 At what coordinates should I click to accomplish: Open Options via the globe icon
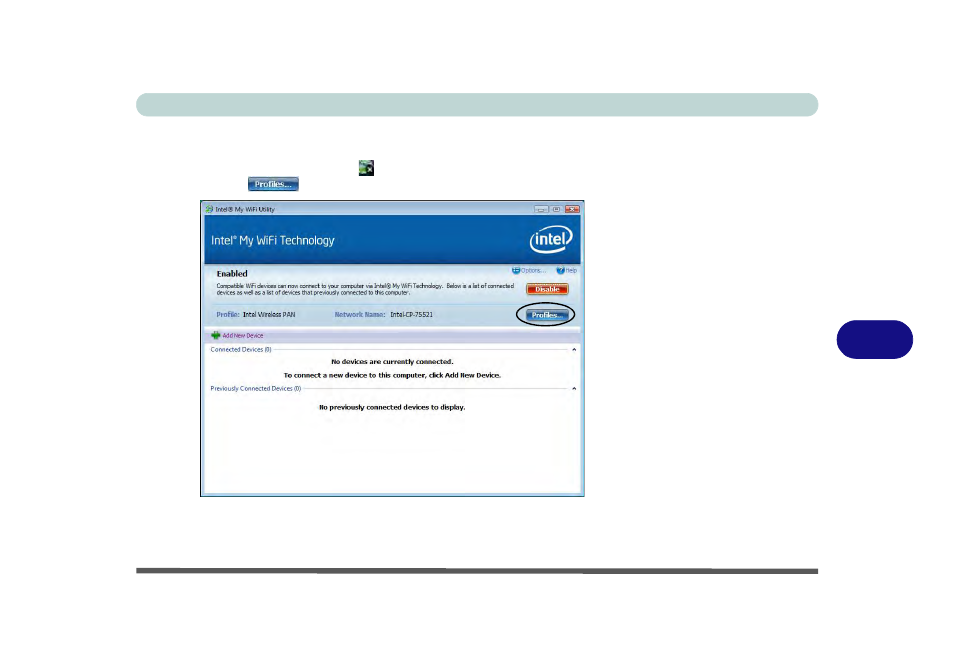516,270
